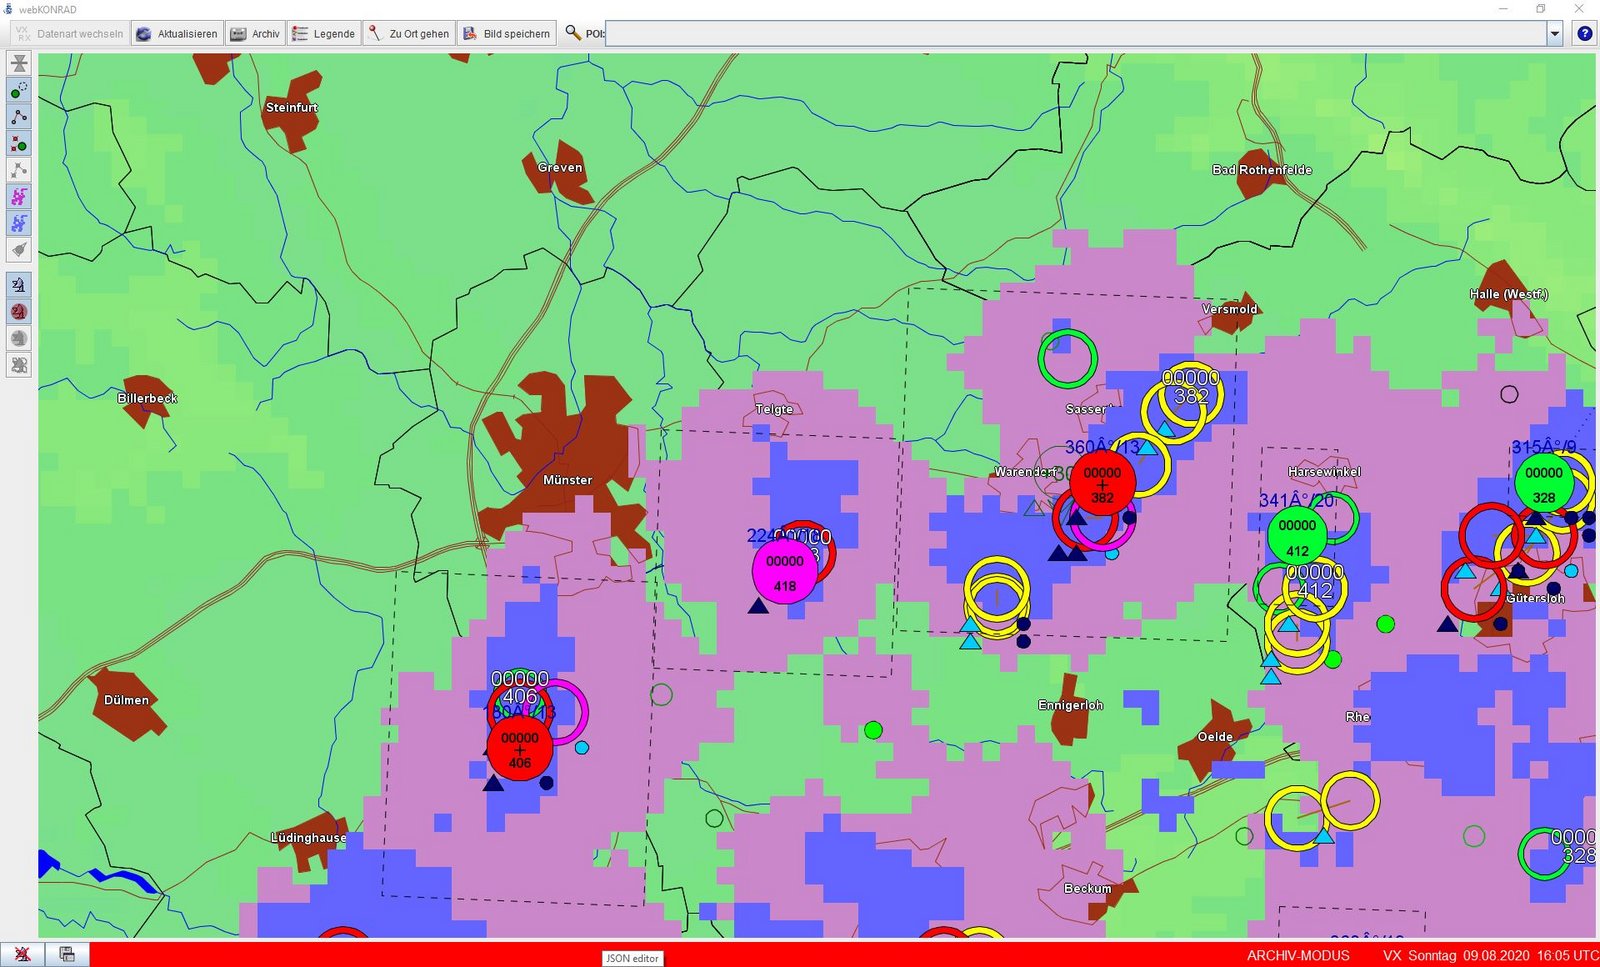Click the Bad Rothenfelde label
The width and height of the screenshot is (1600, 967).
[x=1262, y=170]
